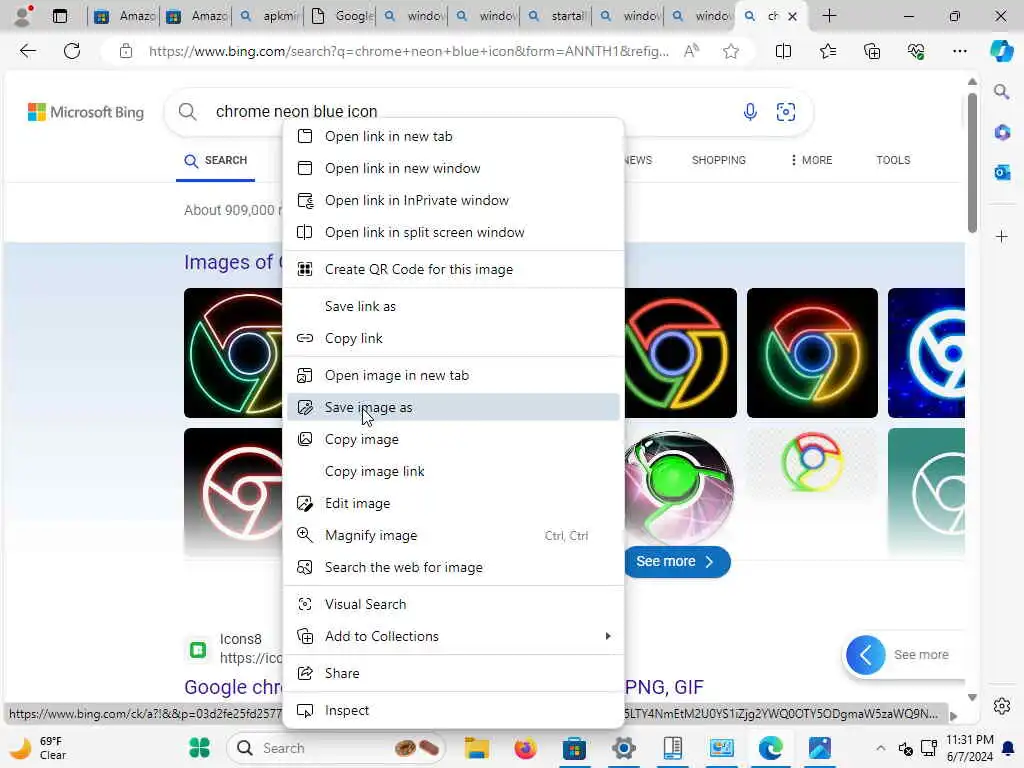This screenshot has height=768, width=1024.
Task: Select Magnify image
Action: [x=453, y=536]
